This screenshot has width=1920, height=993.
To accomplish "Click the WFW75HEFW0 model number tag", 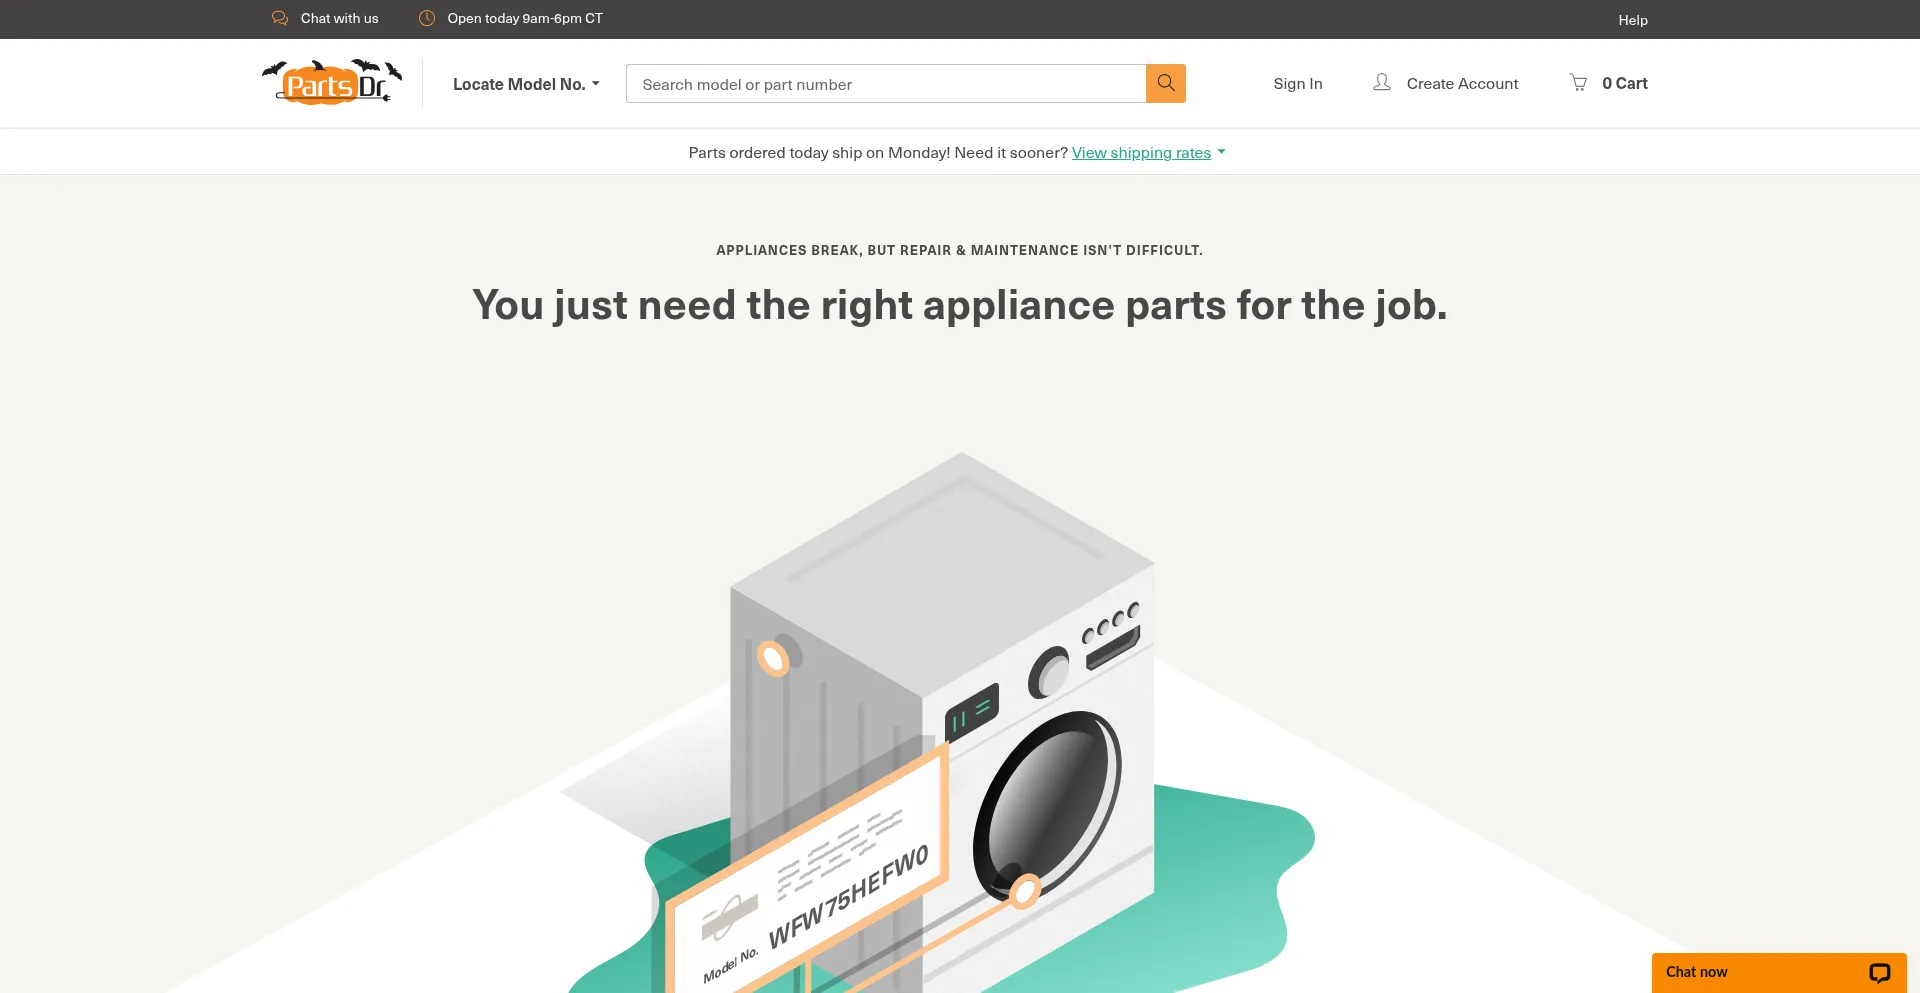I will click(848, 895).
